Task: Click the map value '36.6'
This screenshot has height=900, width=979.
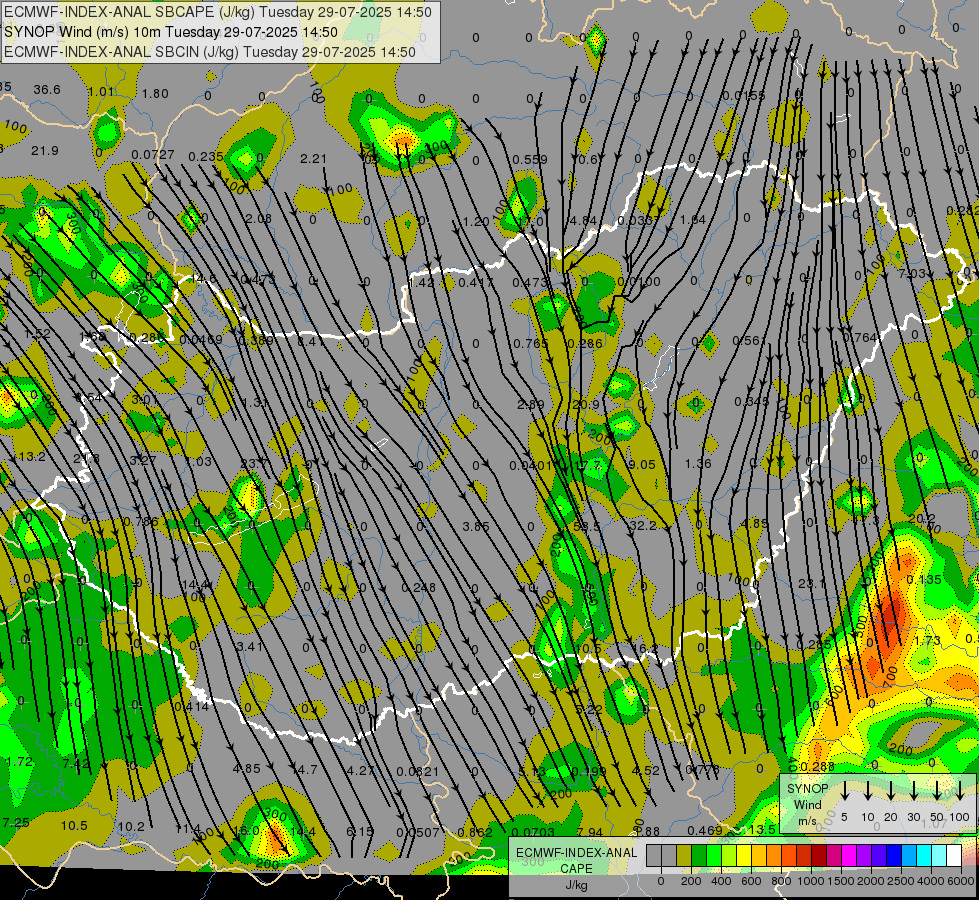Action: (x=47, y=90)
